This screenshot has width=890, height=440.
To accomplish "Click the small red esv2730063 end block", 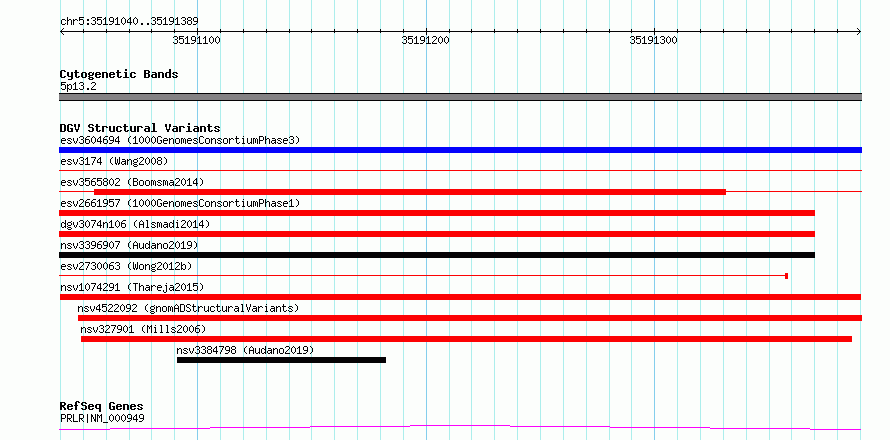I will click(x=786, y=276).
